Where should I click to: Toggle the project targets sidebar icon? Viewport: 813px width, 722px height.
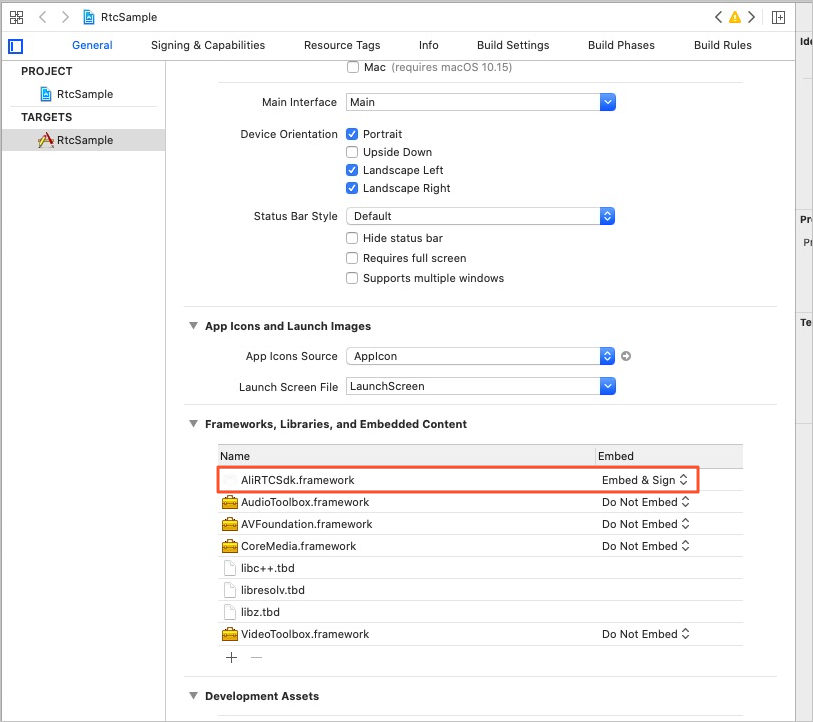16,46
